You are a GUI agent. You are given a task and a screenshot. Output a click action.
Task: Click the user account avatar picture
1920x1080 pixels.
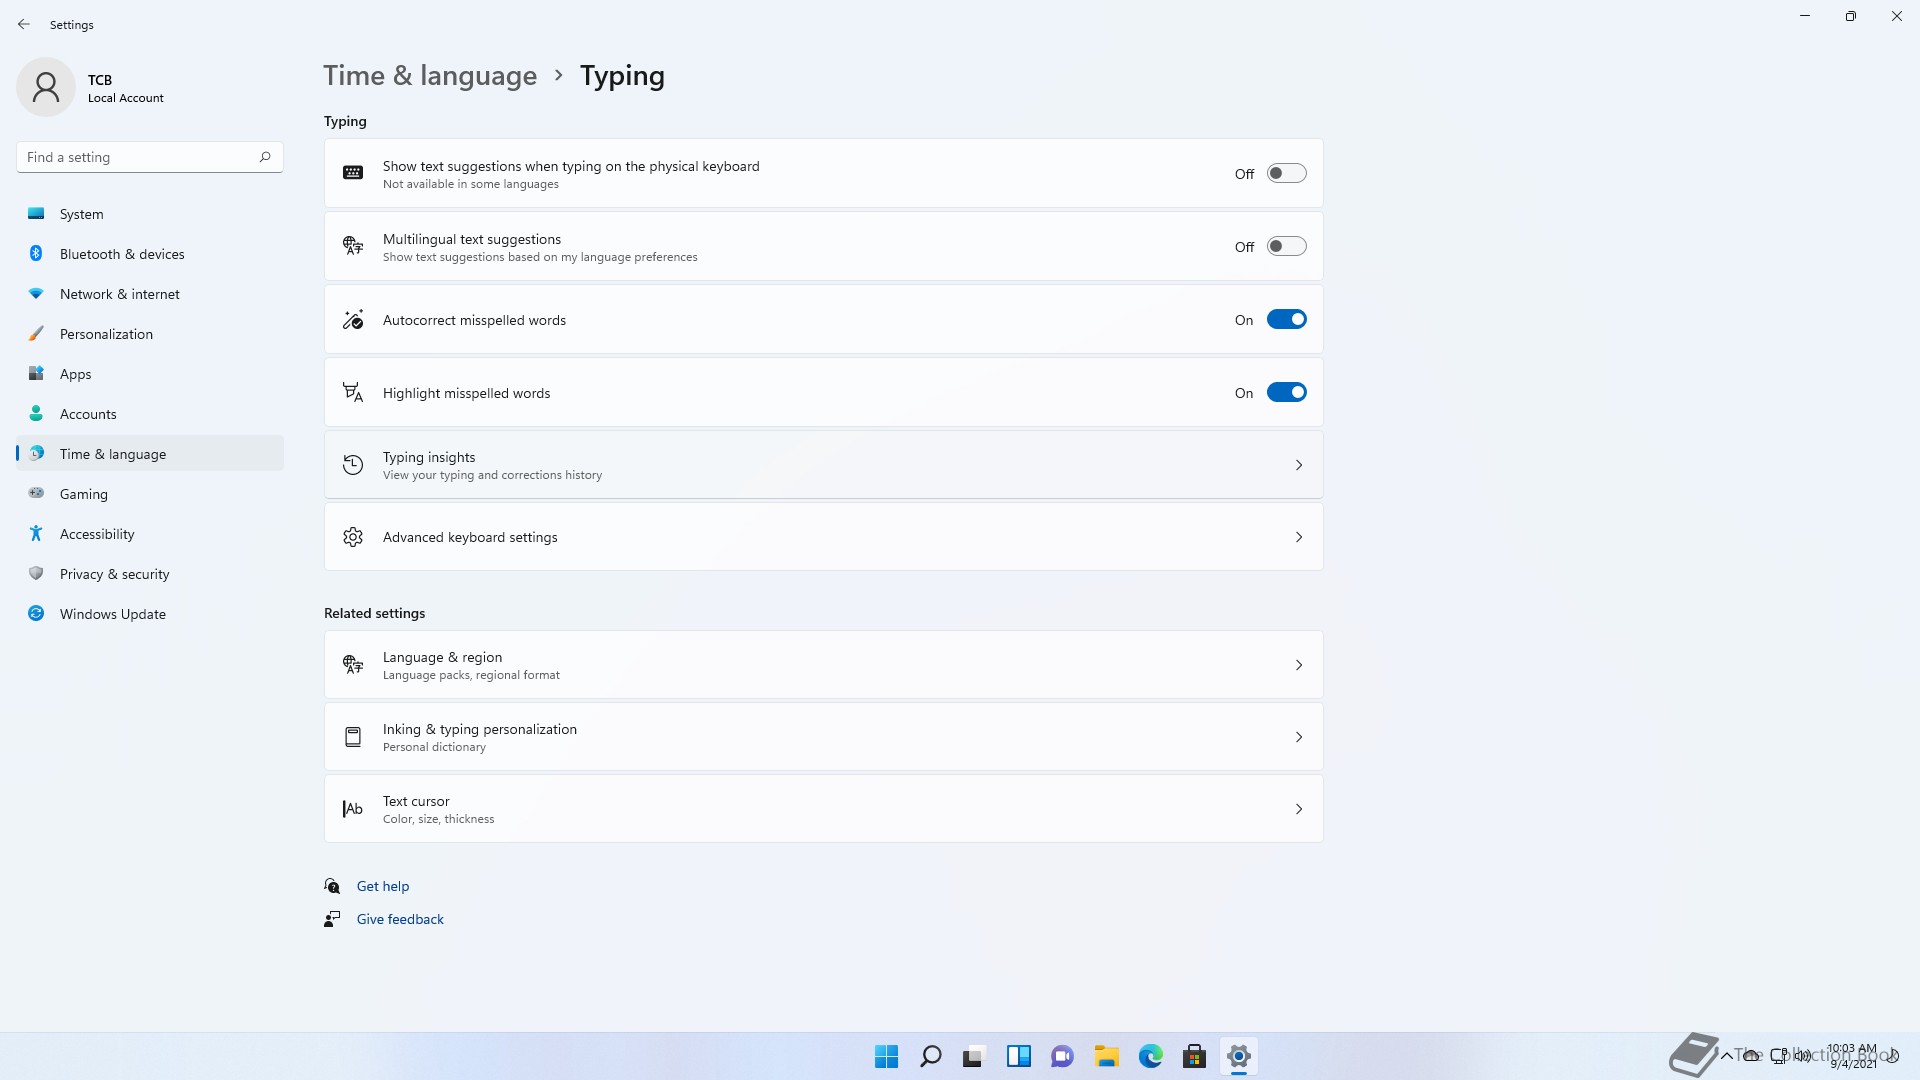click(46, 88)
